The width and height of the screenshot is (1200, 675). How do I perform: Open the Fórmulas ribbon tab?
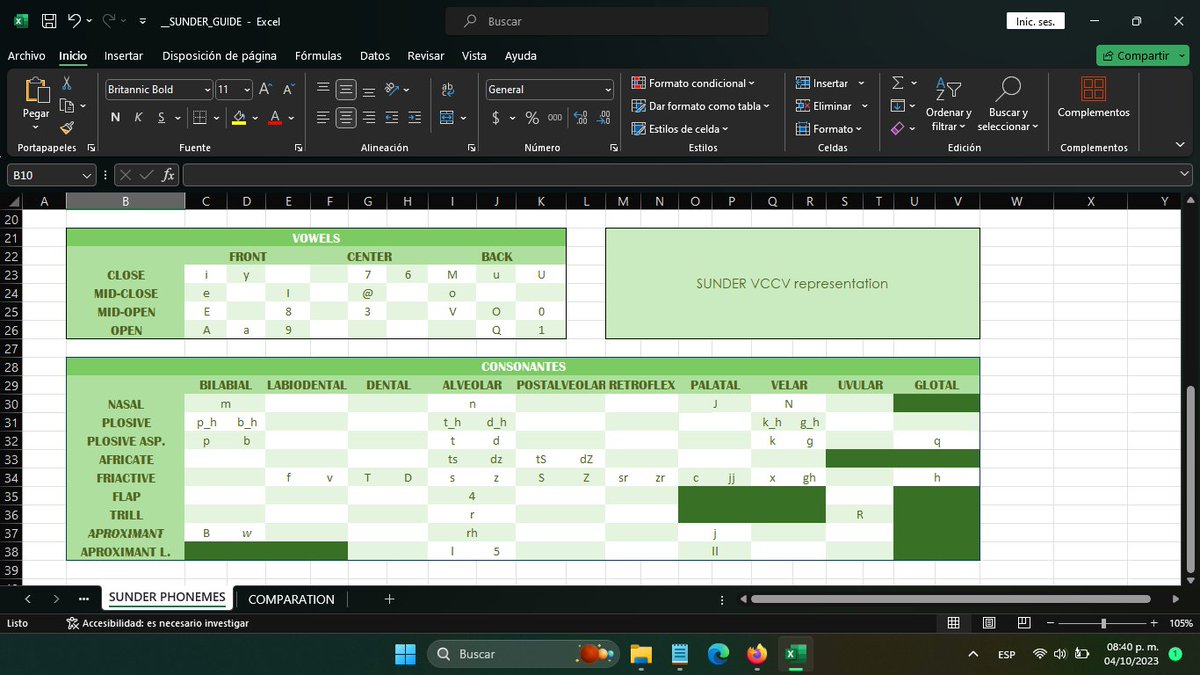318,56
